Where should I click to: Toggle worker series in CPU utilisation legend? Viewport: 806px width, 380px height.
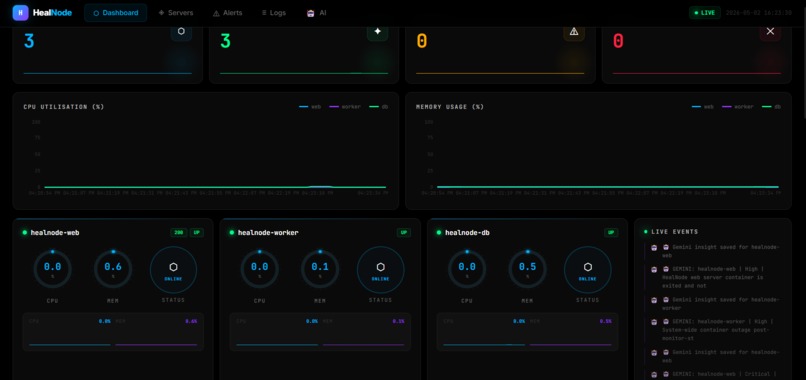[x=345, y=107]
